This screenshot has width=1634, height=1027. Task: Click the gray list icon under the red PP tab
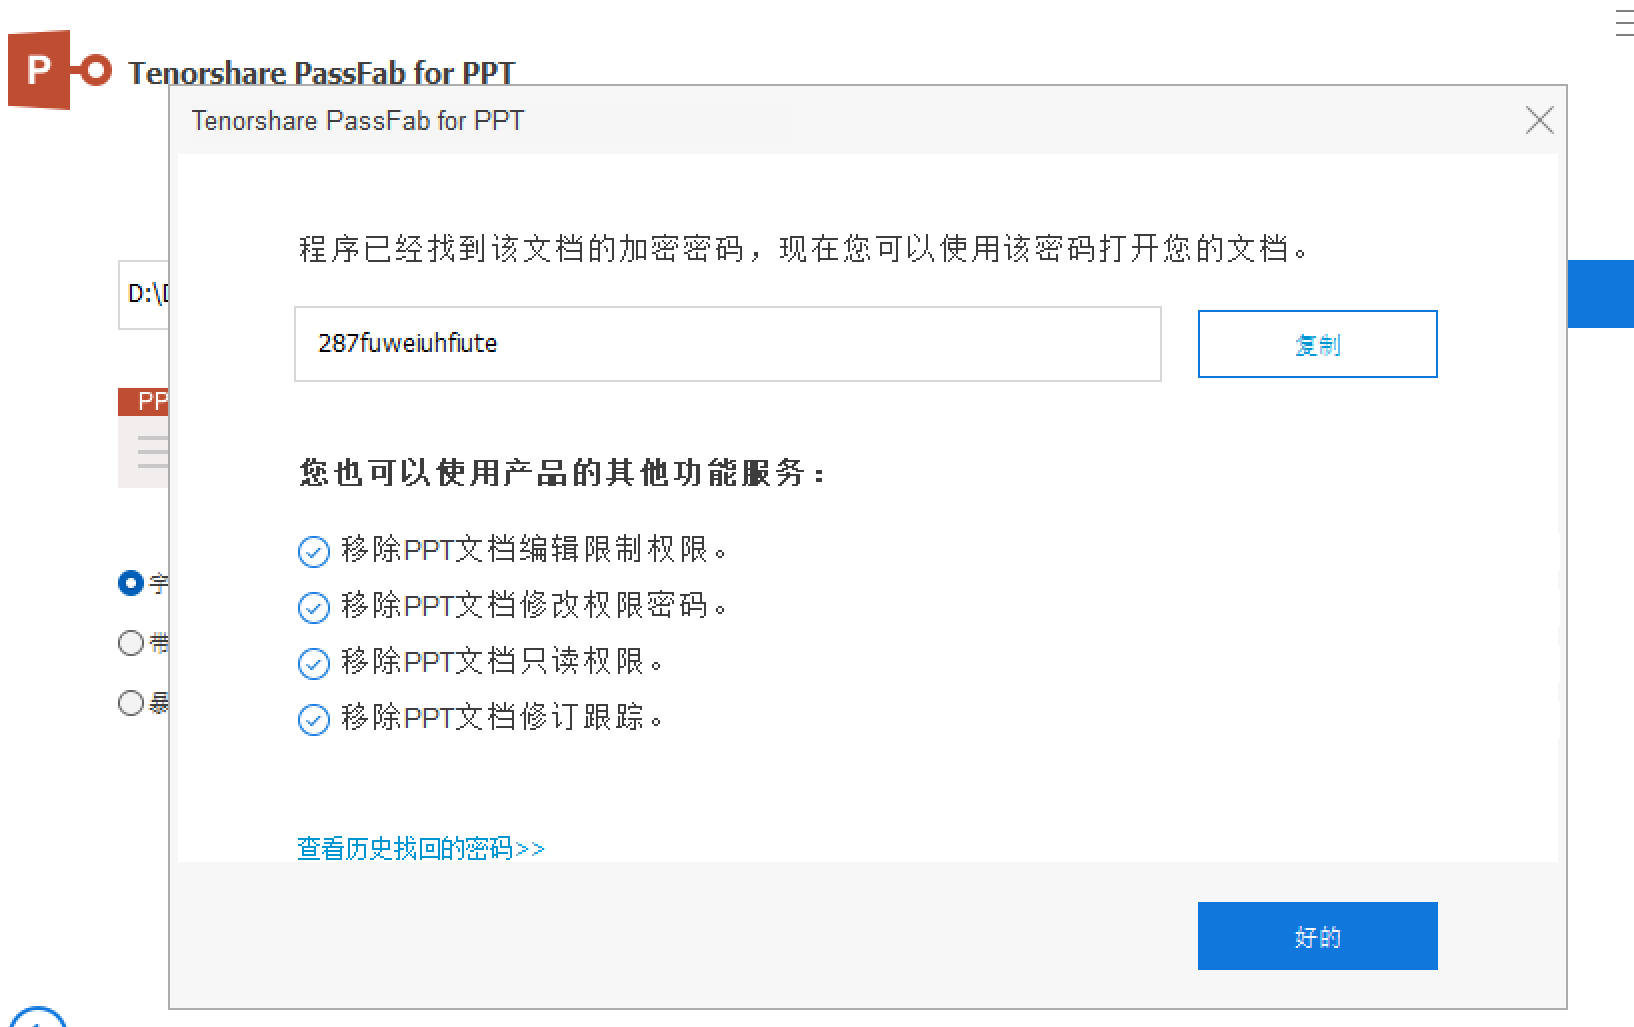[x=153, y=452]
